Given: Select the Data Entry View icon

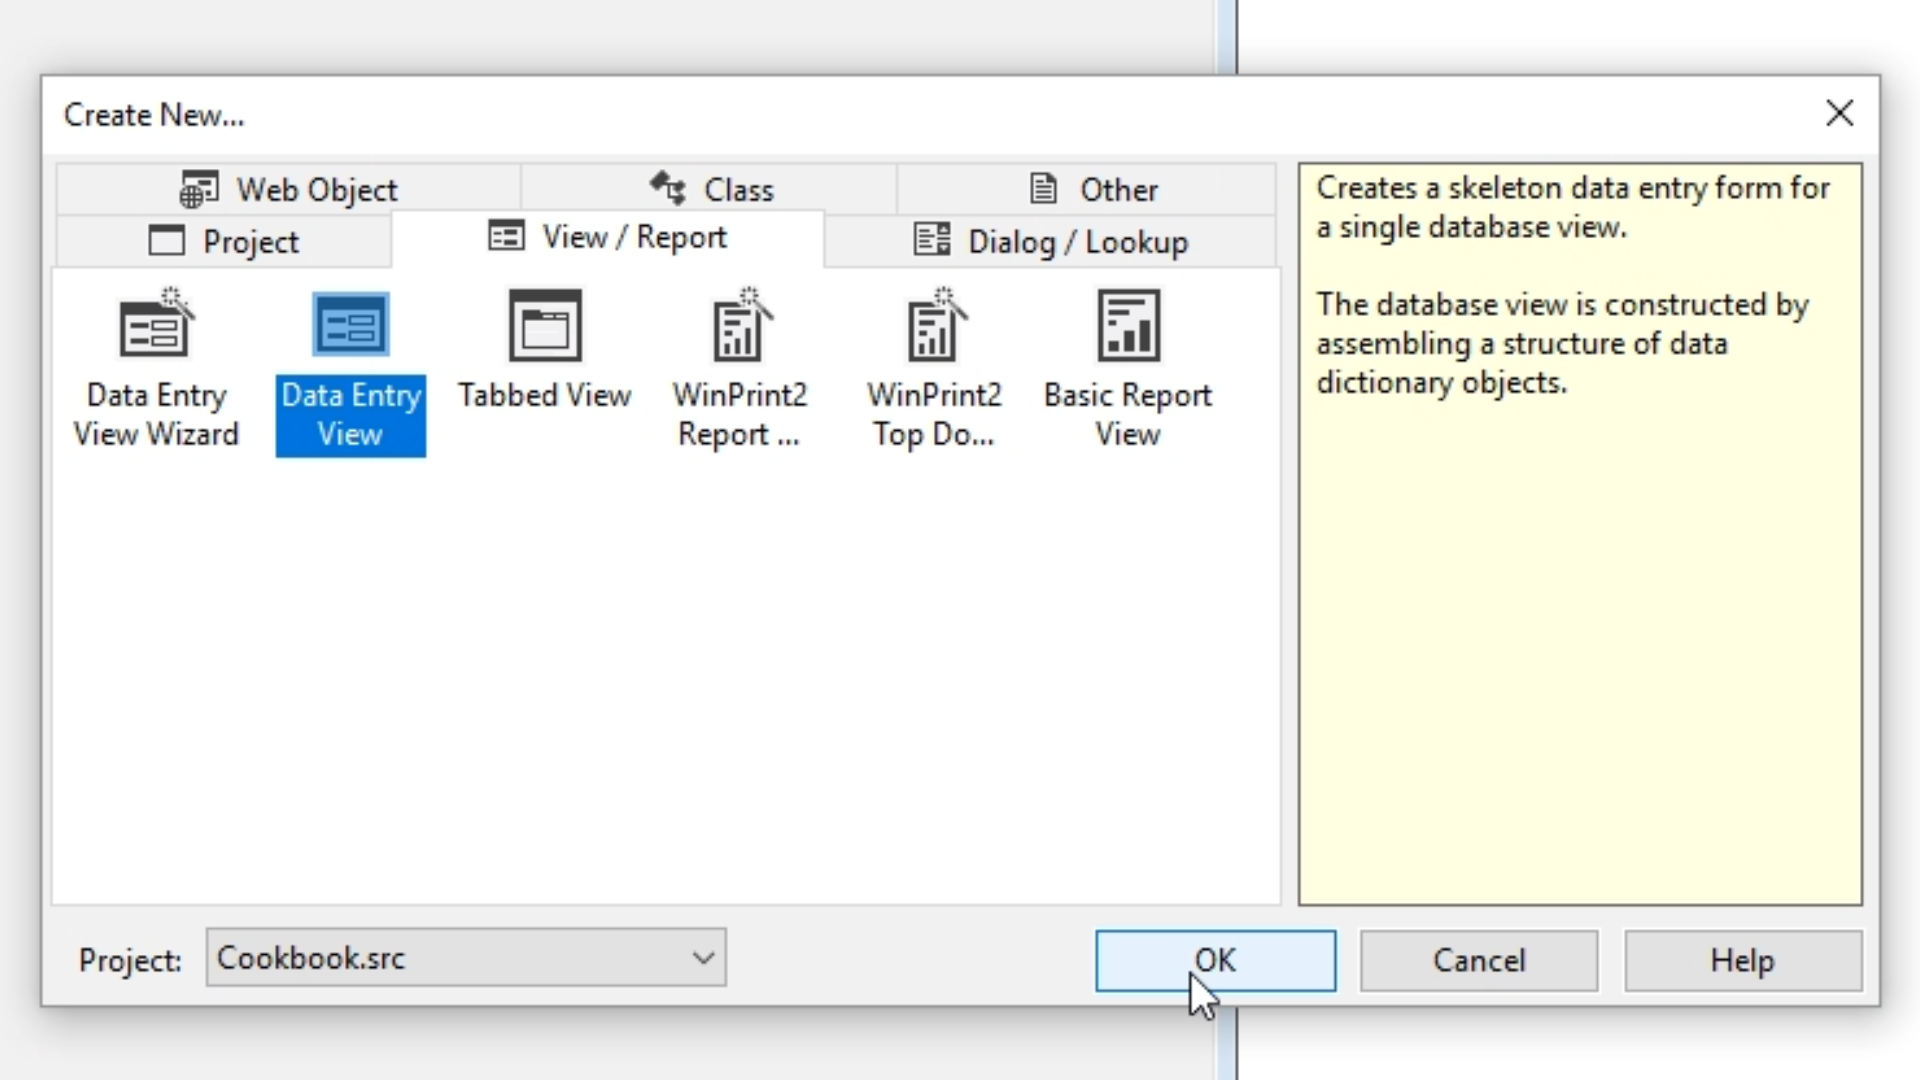Looking at the screenshot, I should click(x=350, y=326).
